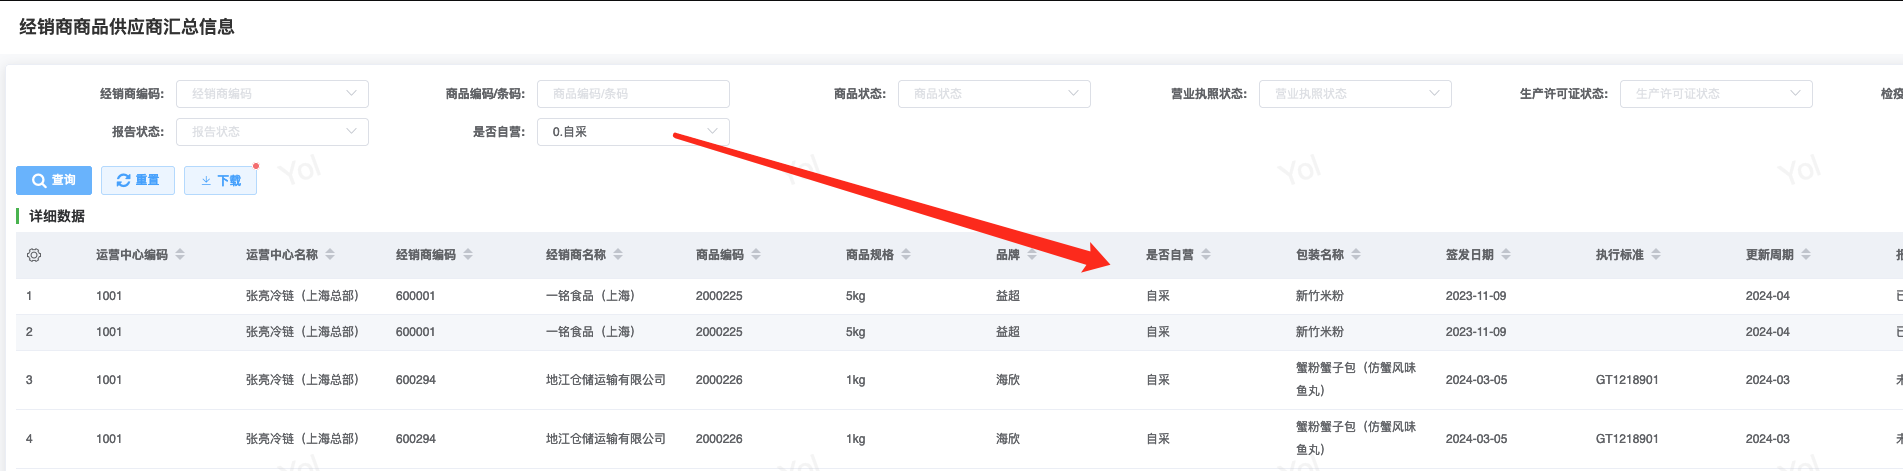Viewport: 1903px width, 471px height.
Task: Open the 经销商编码 filter dropdown
Action: click(x=272, y=94)
